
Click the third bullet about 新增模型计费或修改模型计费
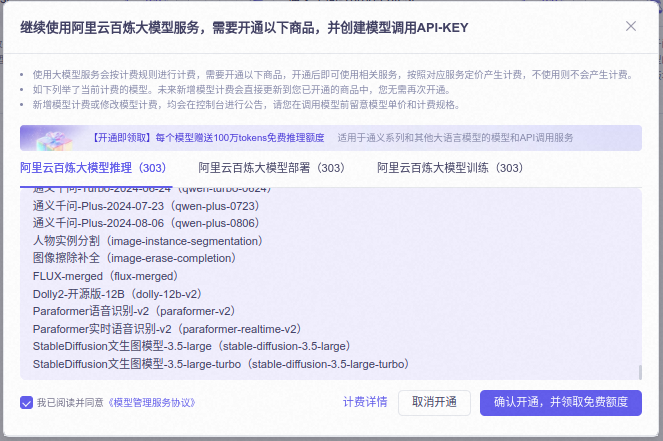pos(247,104)
